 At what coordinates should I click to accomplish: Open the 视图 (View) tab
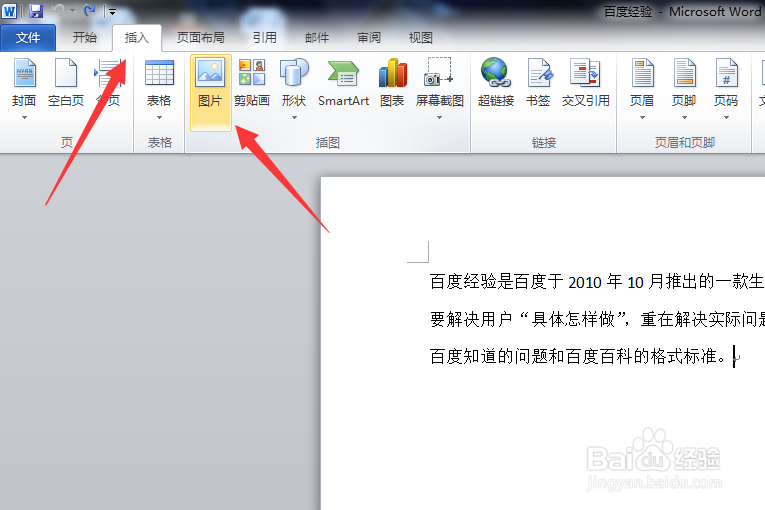421,38
